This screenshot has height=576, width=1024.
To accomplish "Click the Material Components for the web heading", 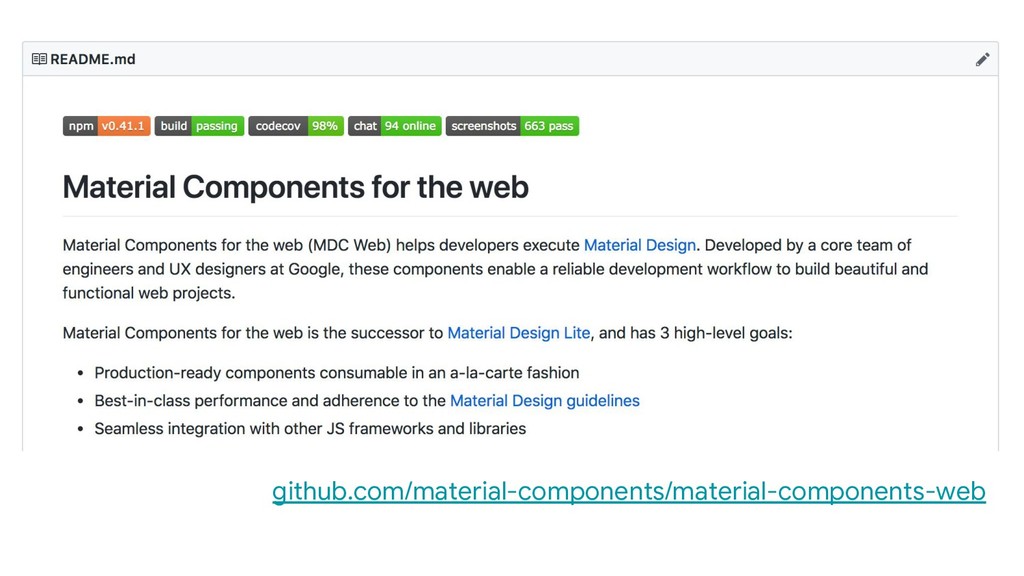I will click(x=295, y=187).
